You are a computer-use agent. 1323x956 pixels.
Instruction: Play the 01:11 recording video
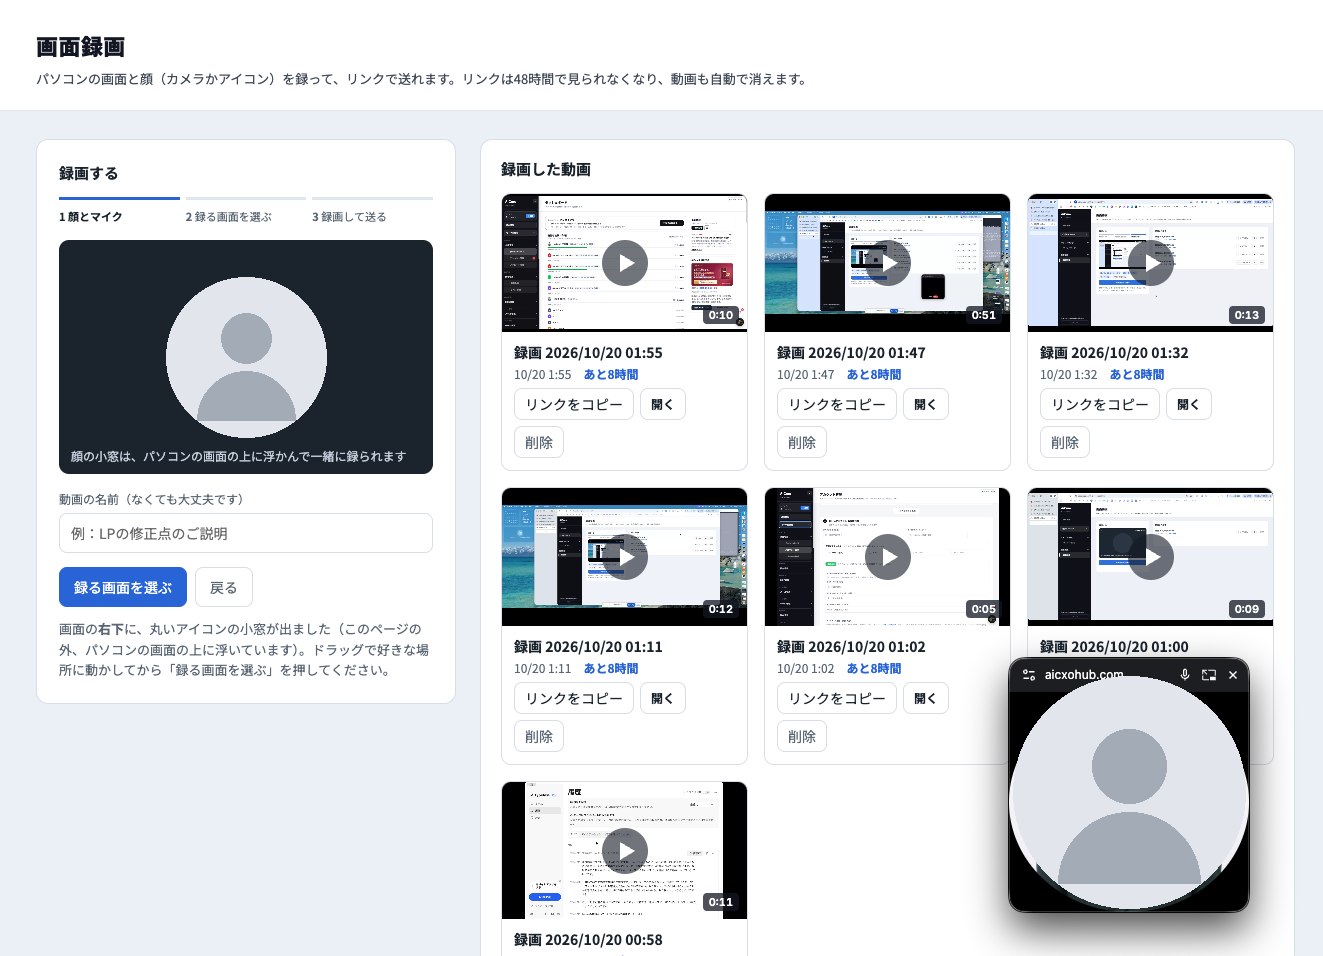pyautogui.click(x=625, y=557)
